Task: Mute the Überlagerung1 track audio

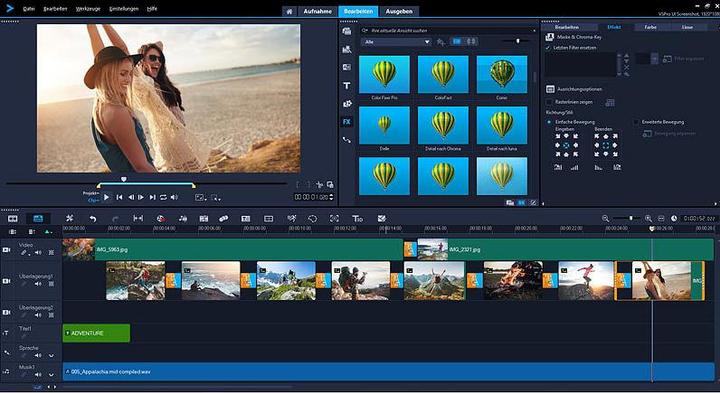Action: pos(38,284)
